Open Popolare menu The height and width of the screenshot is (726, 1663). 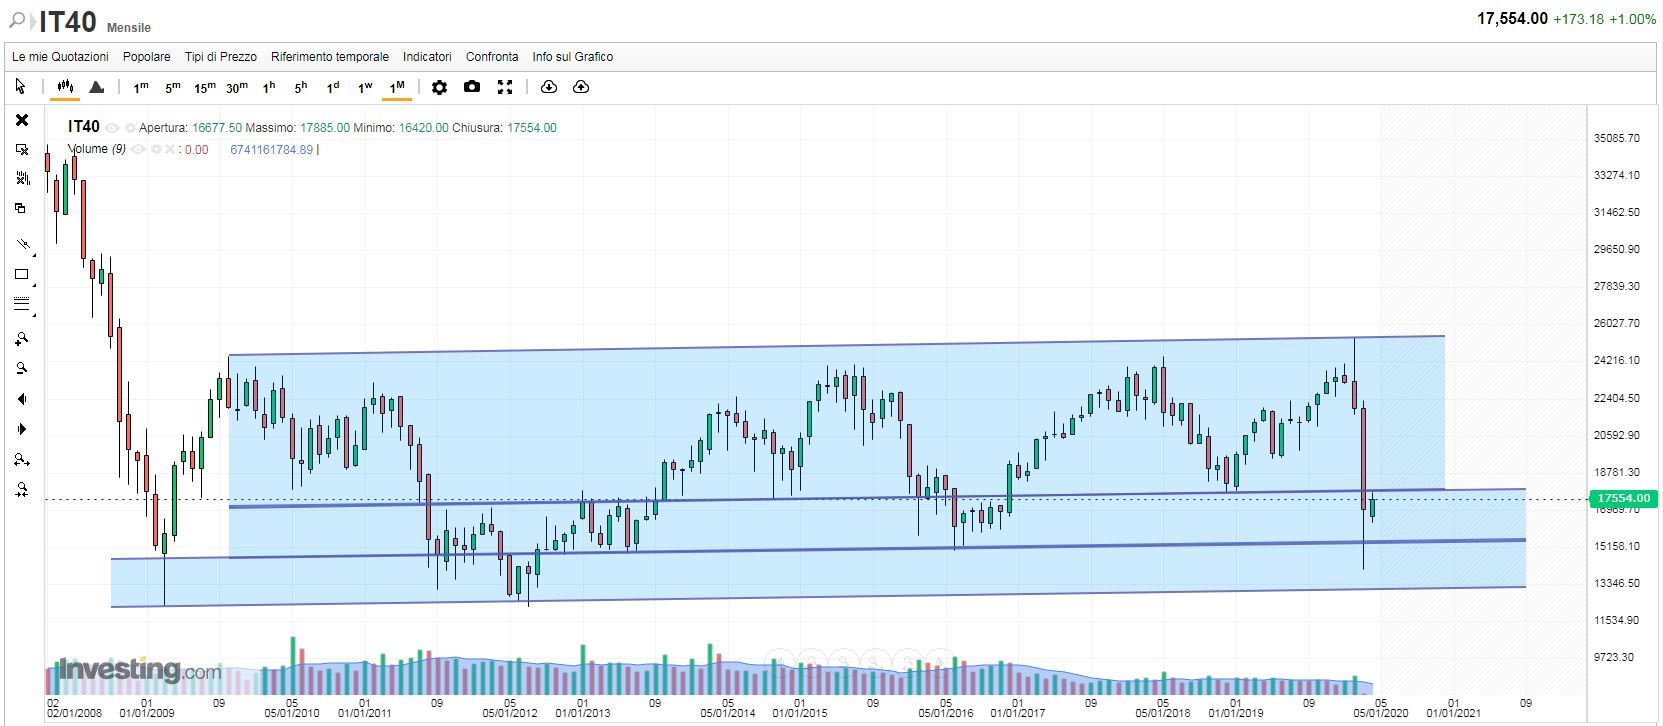(x=147, y=57)
